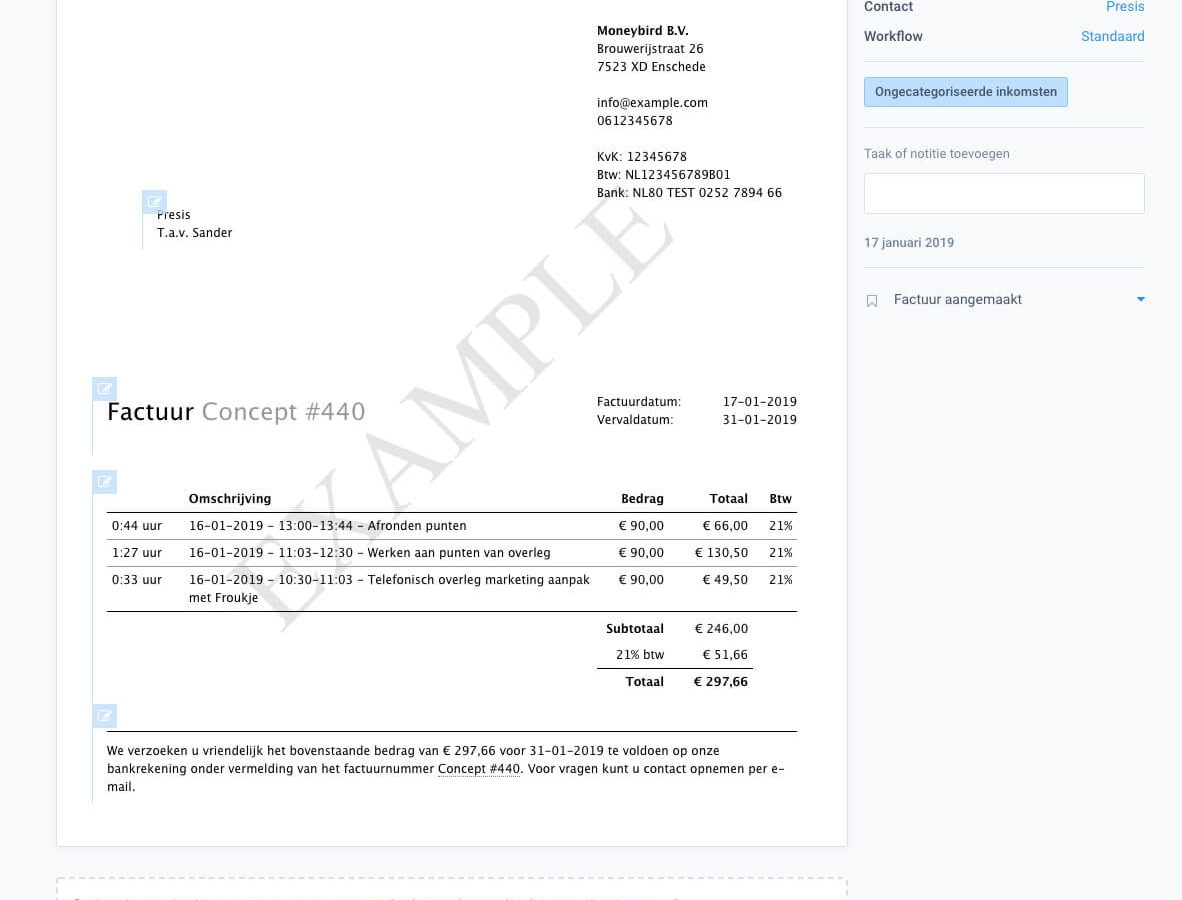Click the 17 januari 2019 date in the sidebar
Screen dimensions: 1182x900
pyautogui.click(x=909, y=243)
